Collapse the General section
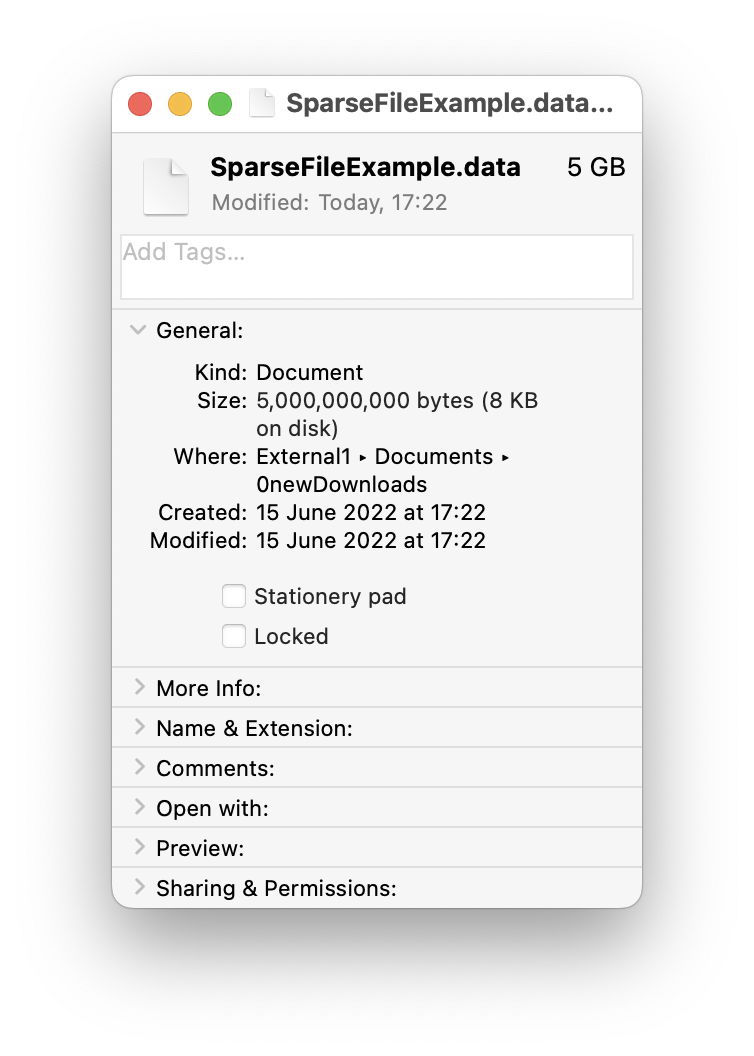754x1056 pixels. point(137,330)
